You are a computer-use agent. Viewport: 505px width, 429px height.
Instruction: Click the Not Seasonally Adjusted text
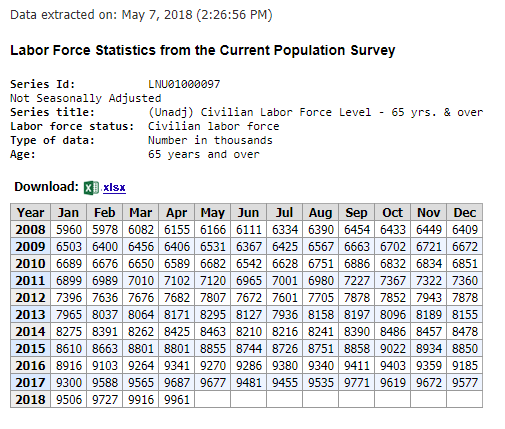[x=86, y=98]
